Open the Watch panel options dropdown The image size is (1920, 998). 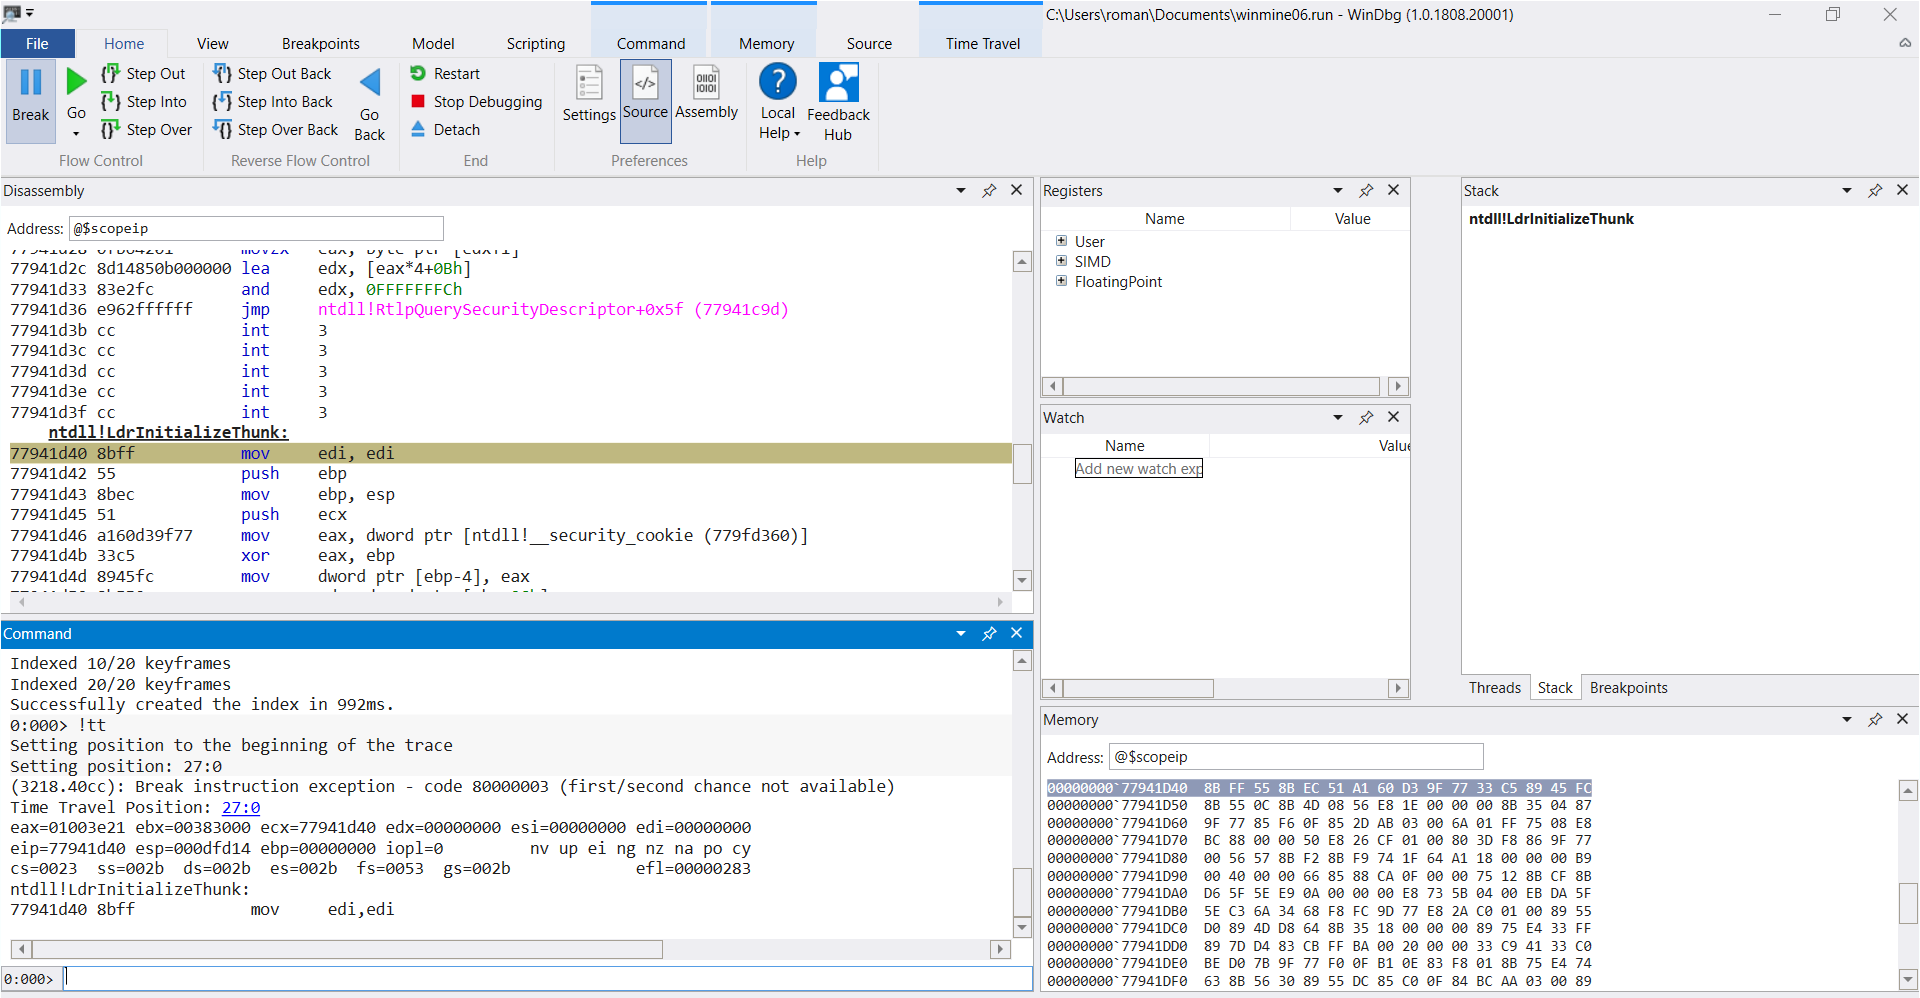pyautogui.click(x=1338, y=417)
